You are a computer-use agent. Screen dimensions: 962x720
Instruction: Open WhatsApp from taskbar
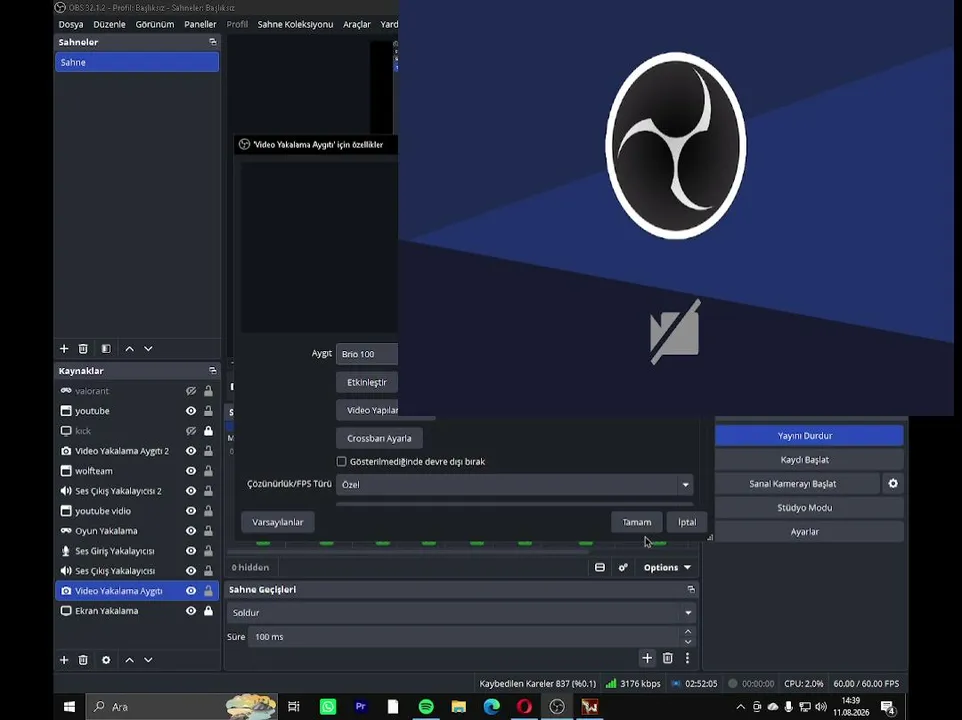328,707
